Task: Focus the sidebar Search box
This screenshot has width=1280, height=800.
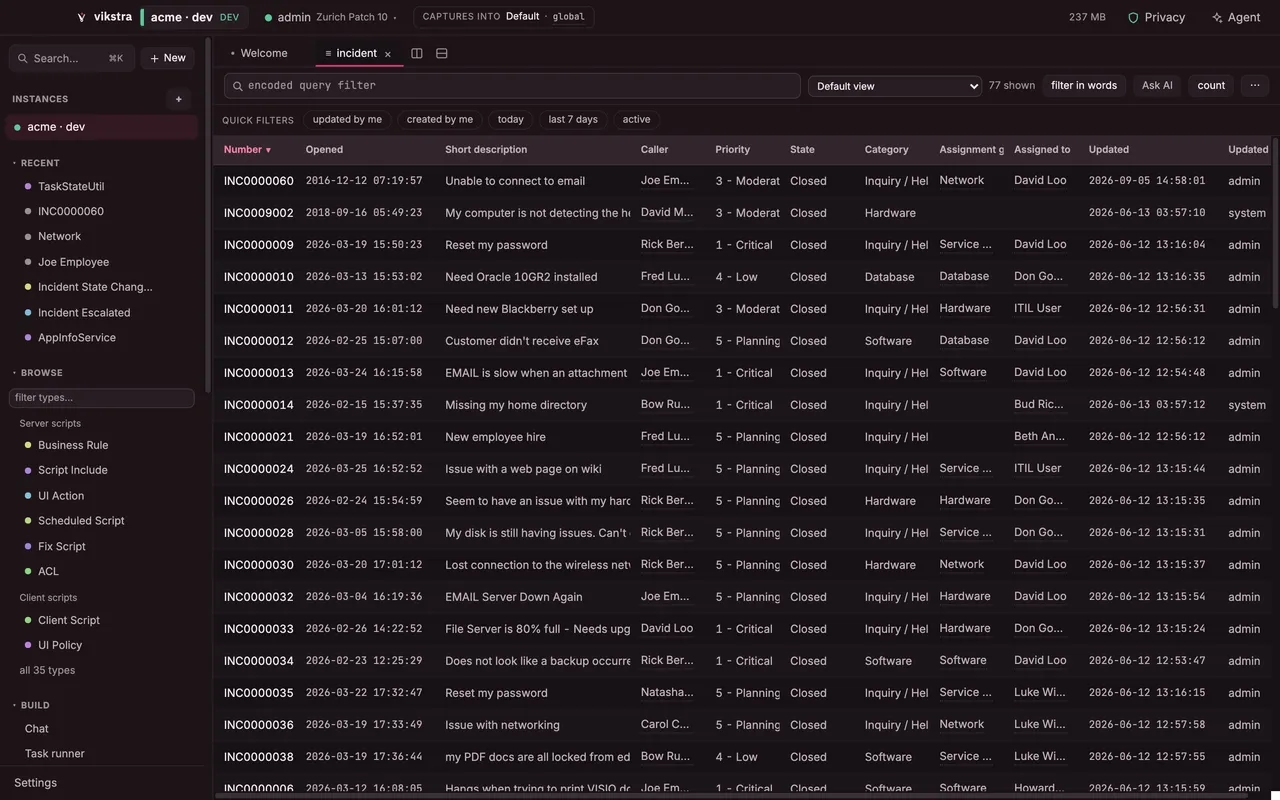Action: 72,58
